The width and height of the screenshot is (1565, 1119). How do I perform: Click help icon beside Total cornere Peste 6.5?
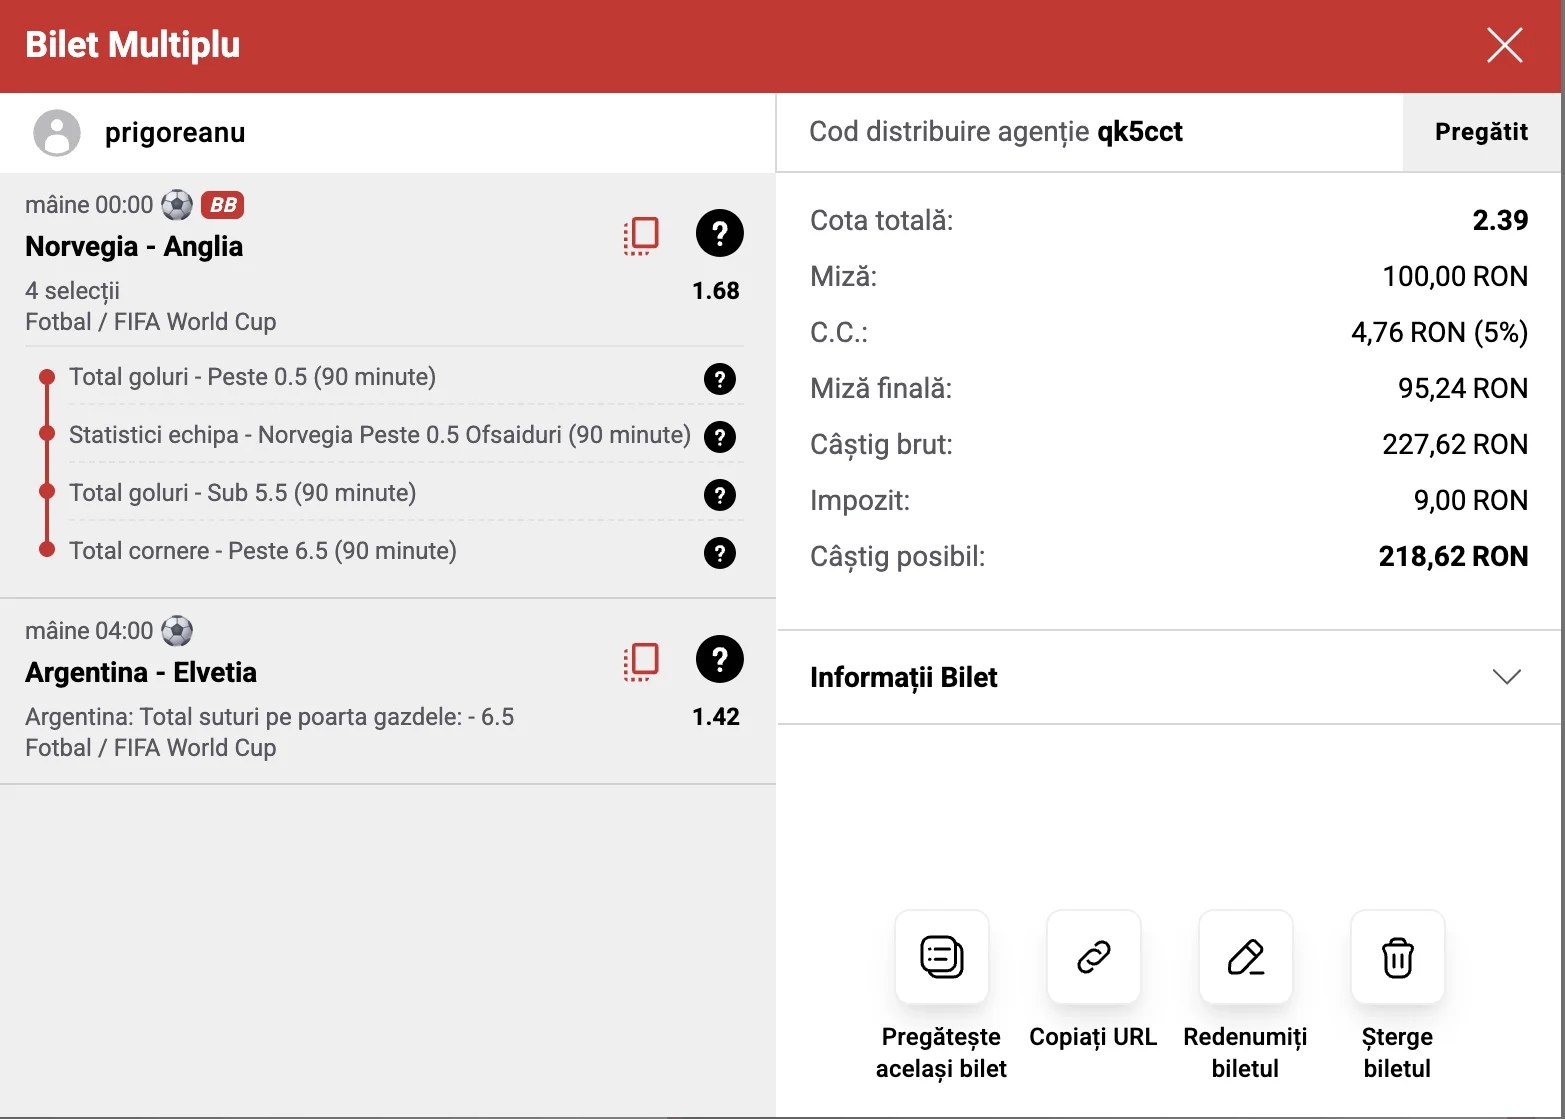720,552
